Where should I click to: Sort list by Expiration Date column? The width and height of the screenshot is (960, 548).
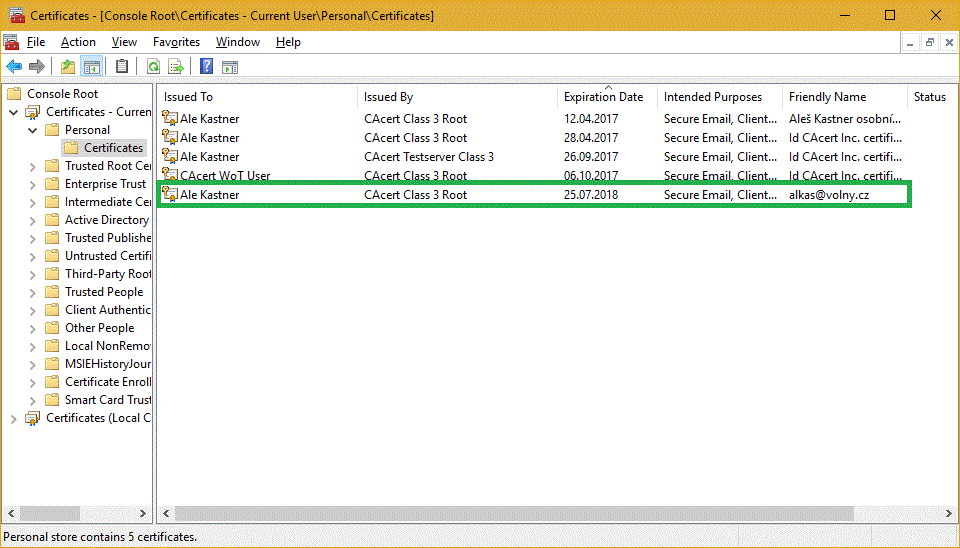pyautogui.click(x=603, y=97)
